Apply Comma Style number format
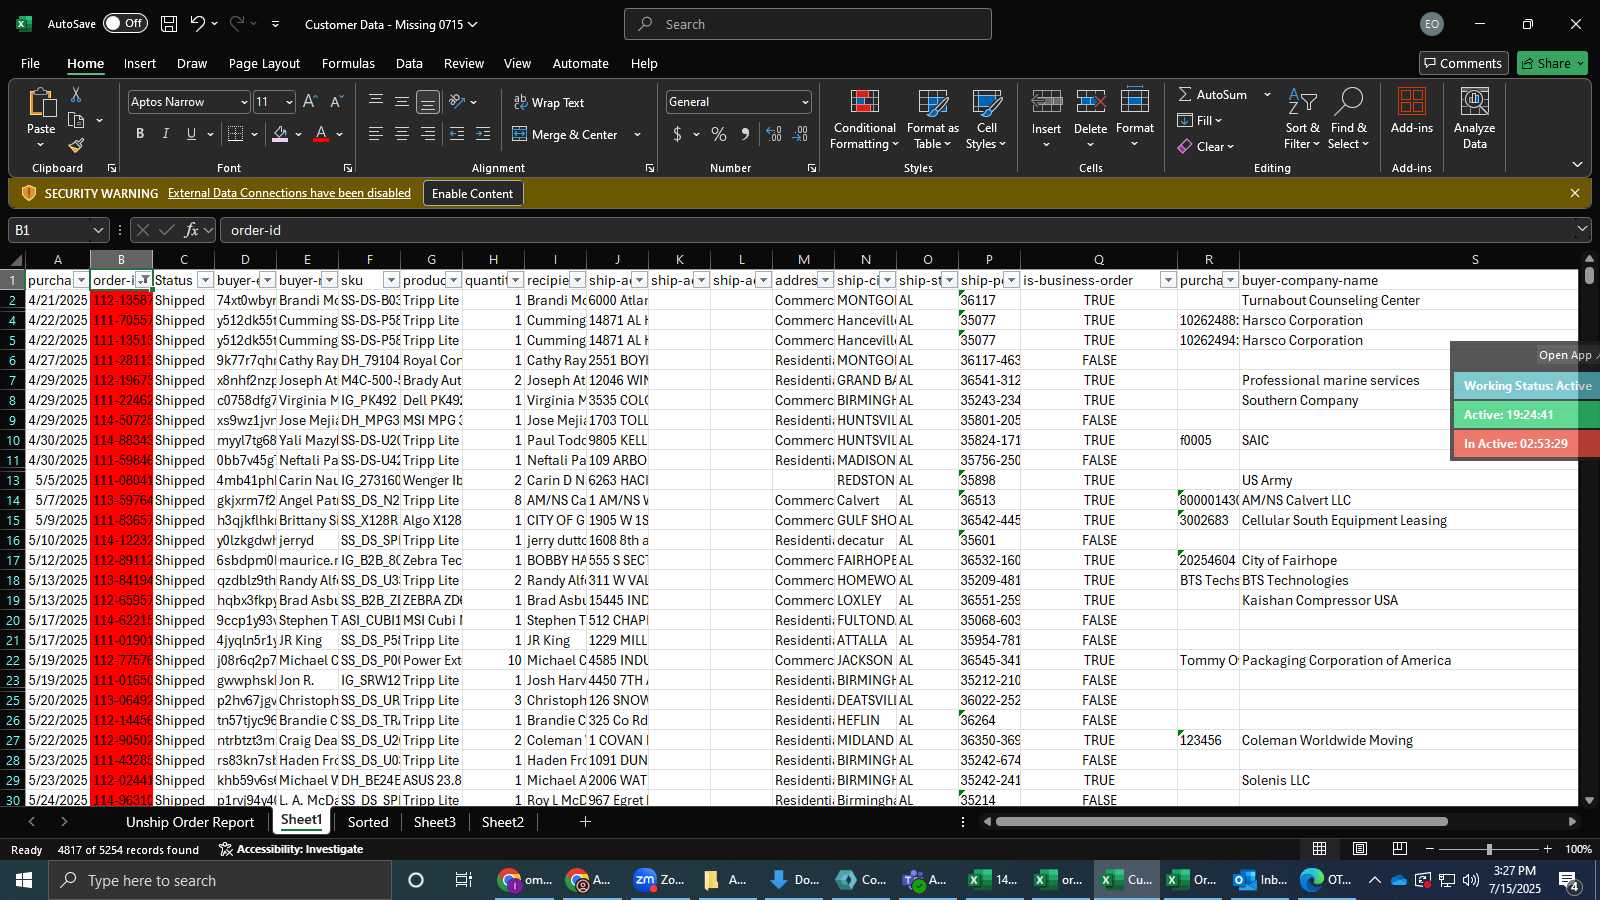Viewport: 1600px width, 900px height. pos(745,134)
